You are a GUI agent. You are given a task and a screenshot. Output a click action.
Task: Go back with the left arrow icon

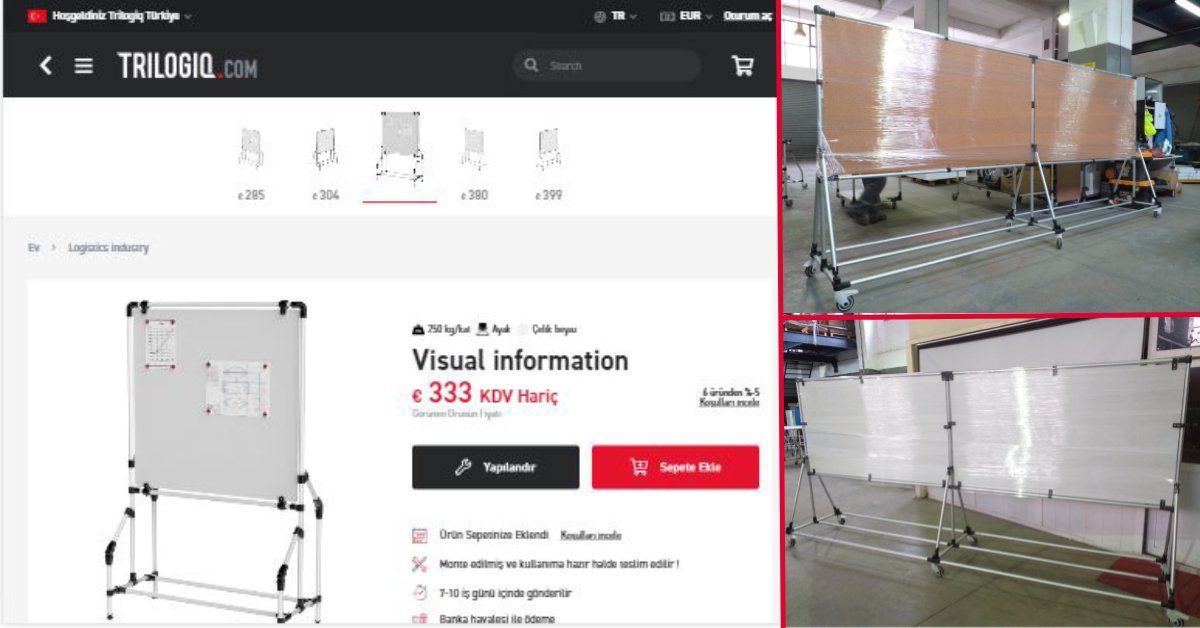(x=45, y=66)
